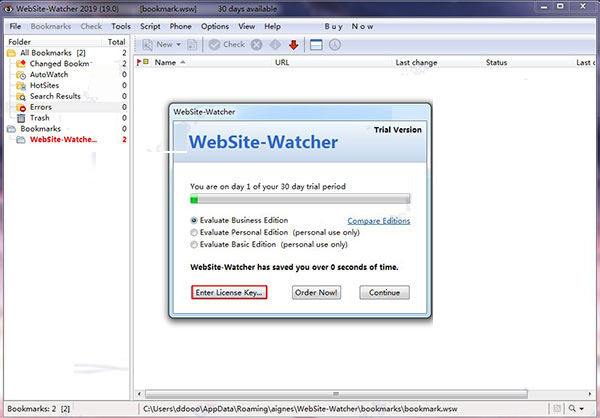Screen dimensions: 600x418
Task: Select the Search Results folder icon
Action: click(x=21, y=96)
